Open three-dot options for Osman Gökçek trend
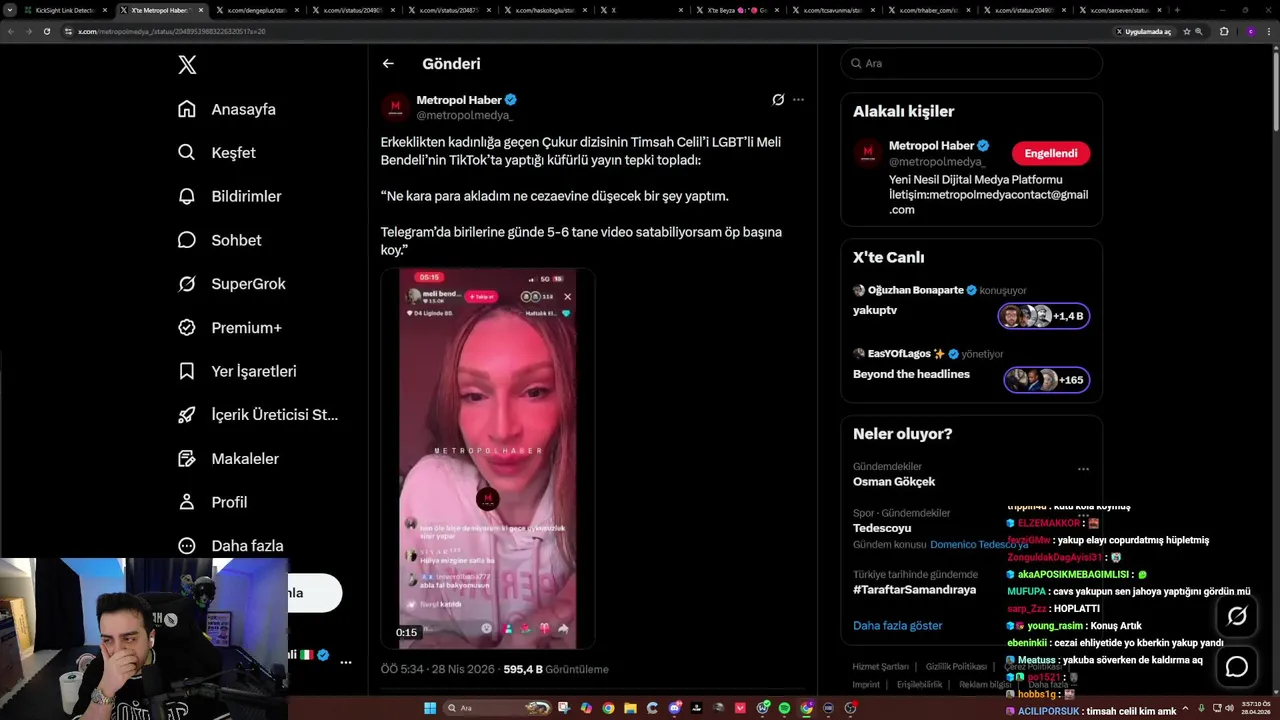 tap(1083, 468)
